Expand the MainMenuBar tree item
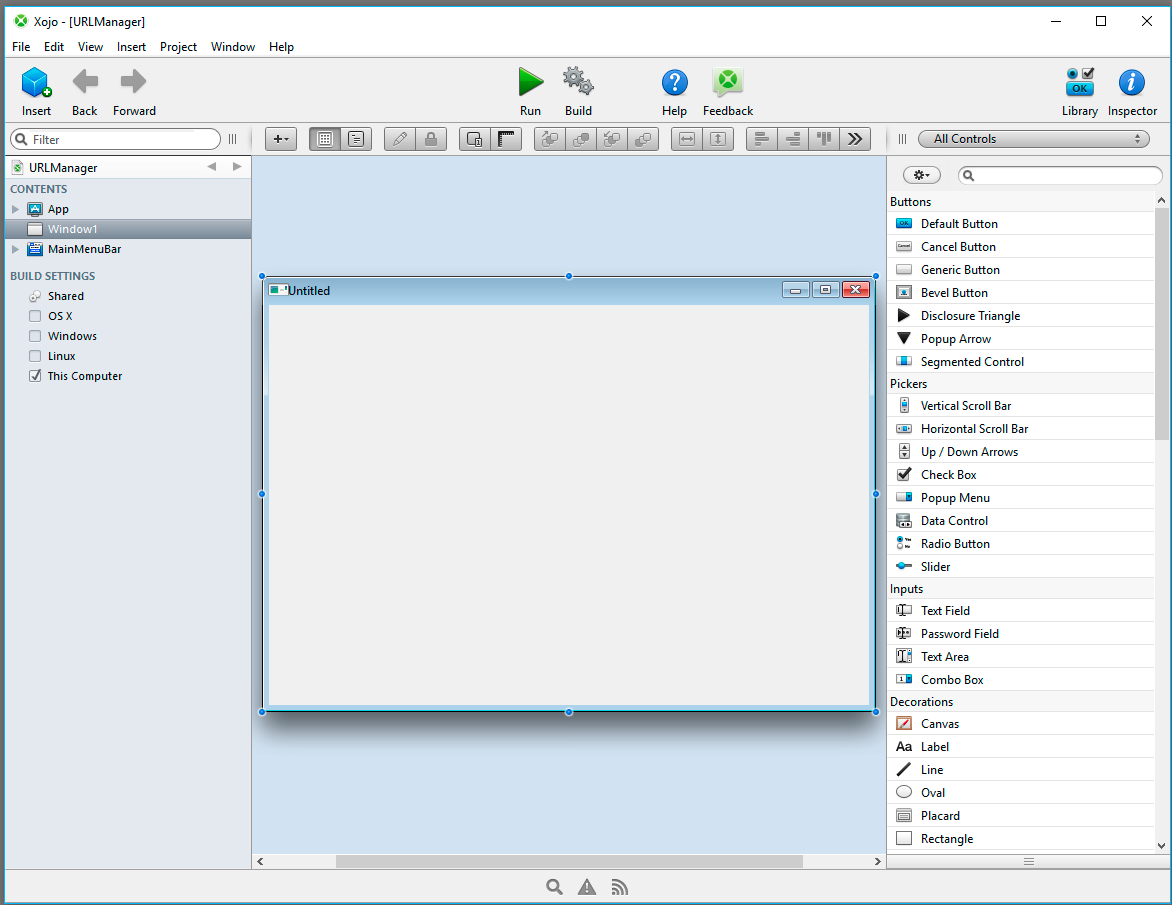This screenshot has height=905, width=1172. [x=15, y=249]
